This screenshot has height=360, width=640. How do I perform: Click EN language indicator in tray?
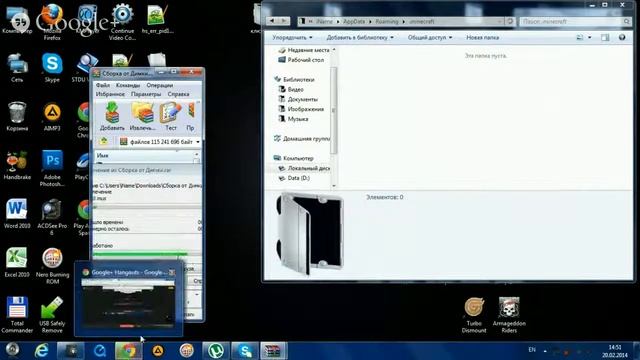(532, 350)
